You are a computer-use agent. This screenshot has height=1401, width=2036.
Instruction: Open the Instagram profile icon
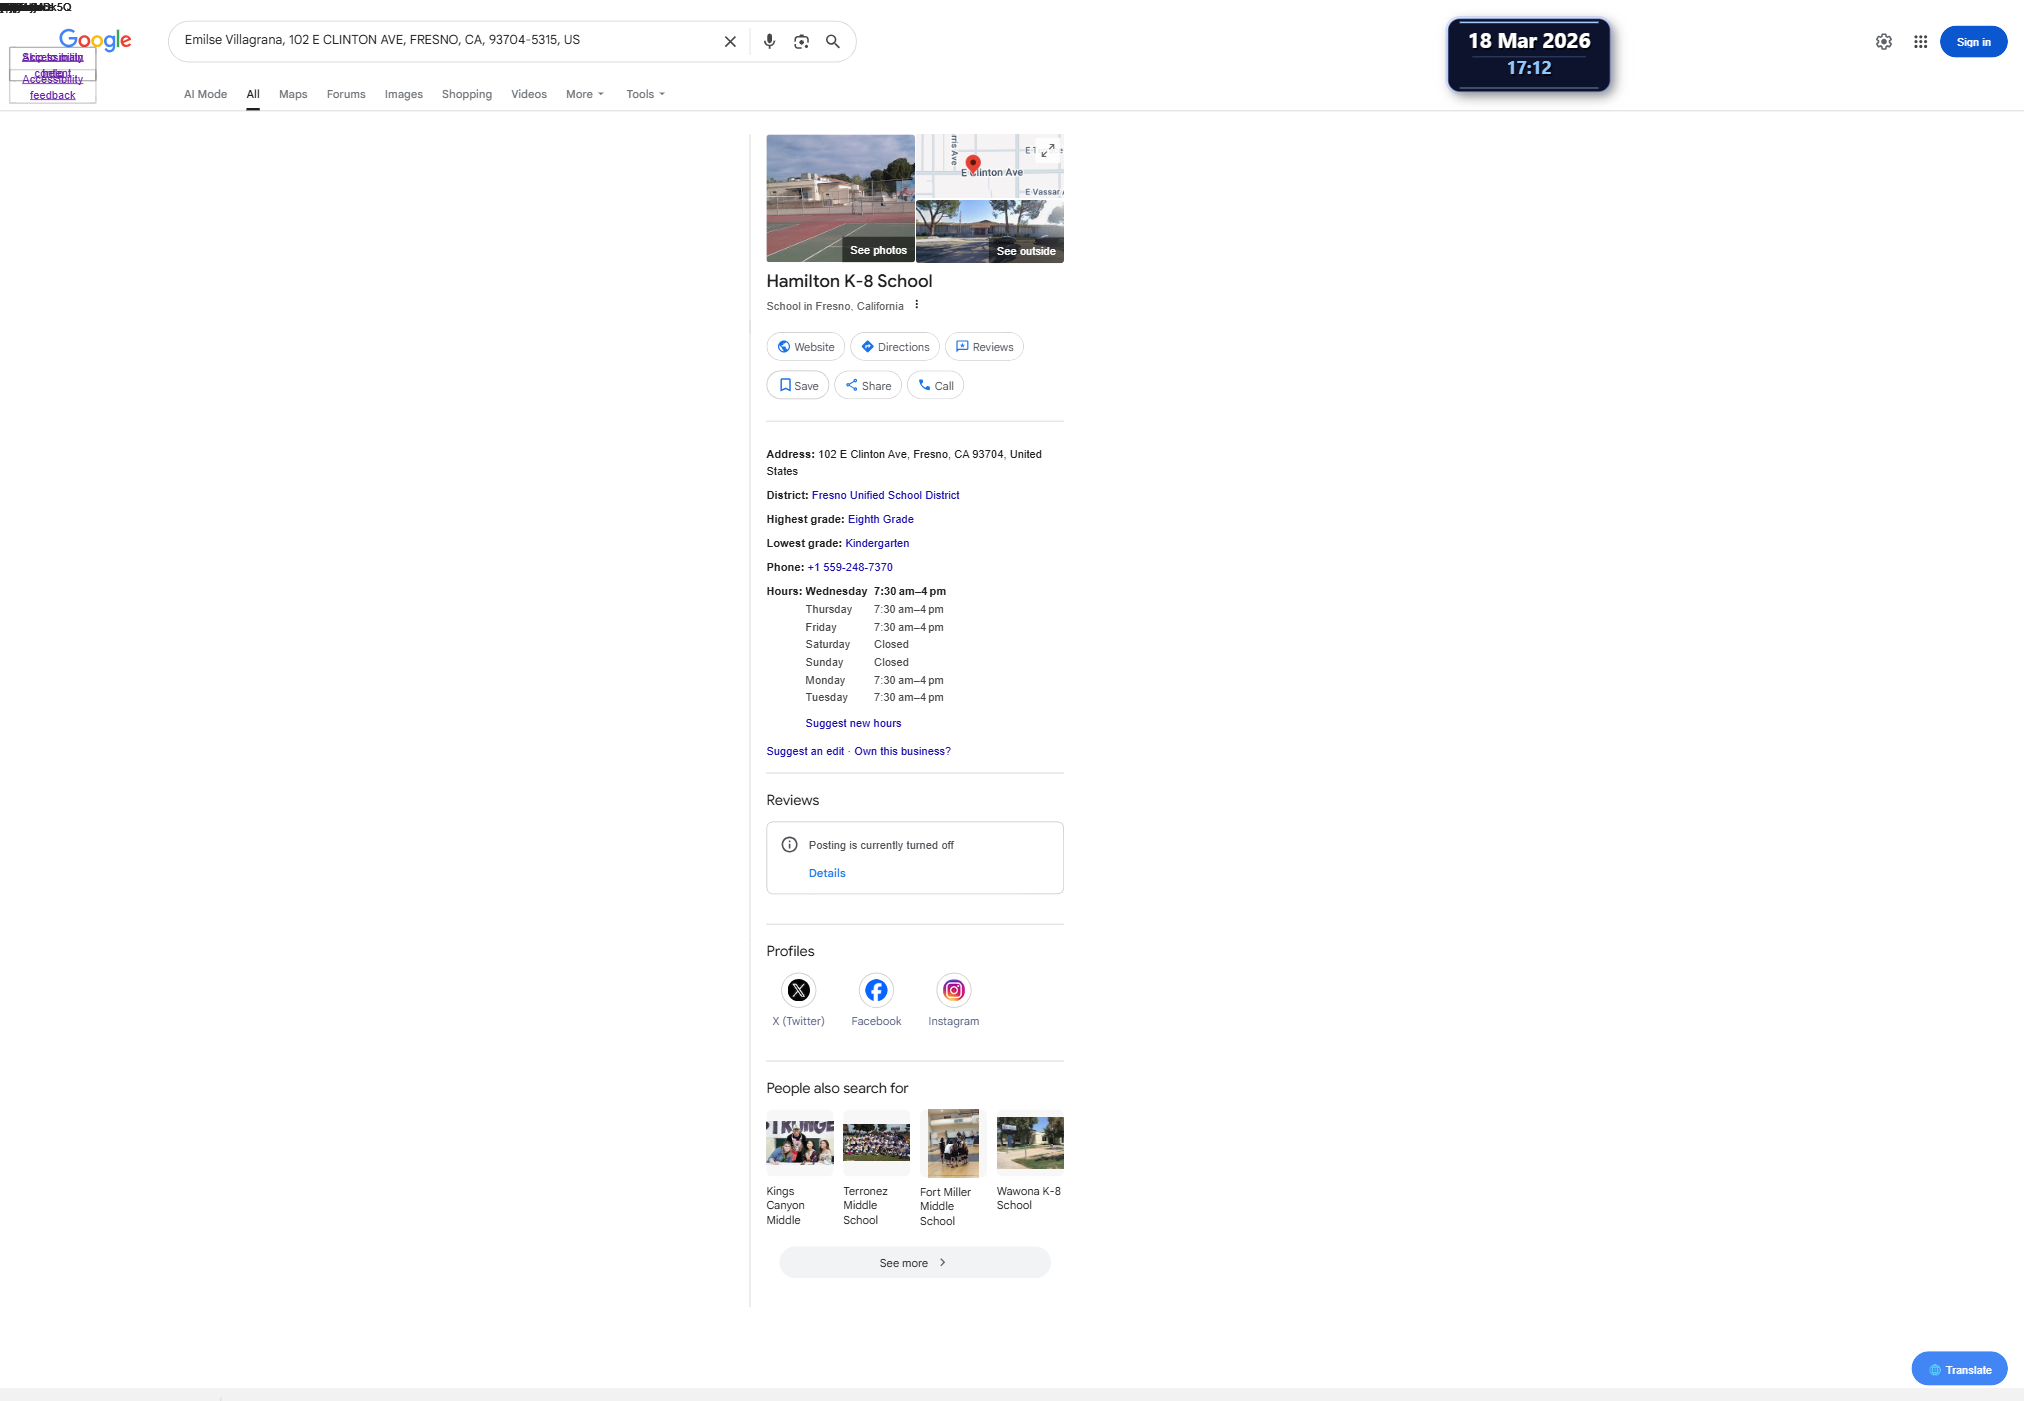point(953,990)
